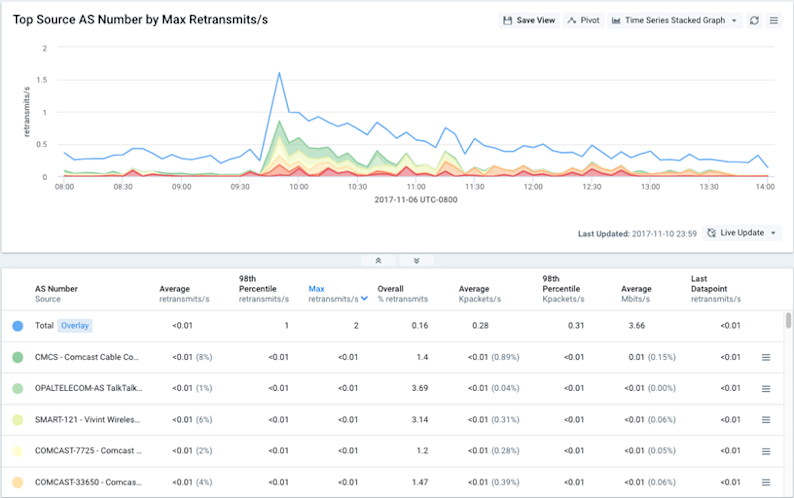The image size is (794, 498).
Task: Click the 2017-11-06 UTC-0800 axis label
Action: pyautogui.click(x=416, y=200)
